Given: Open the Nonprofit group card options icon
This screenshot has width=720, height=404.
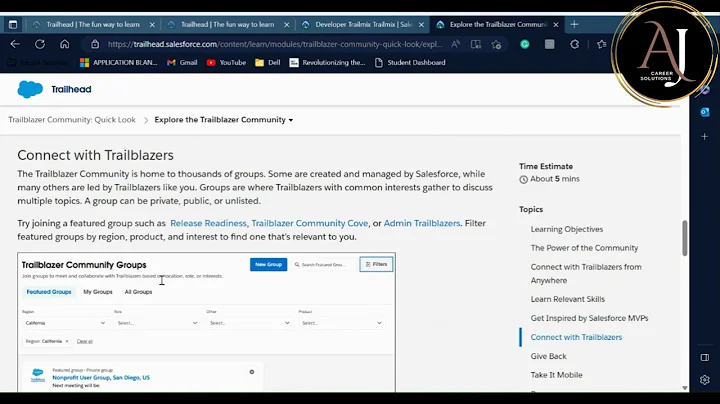Looking at the screenshot, I should coord(252,372).
